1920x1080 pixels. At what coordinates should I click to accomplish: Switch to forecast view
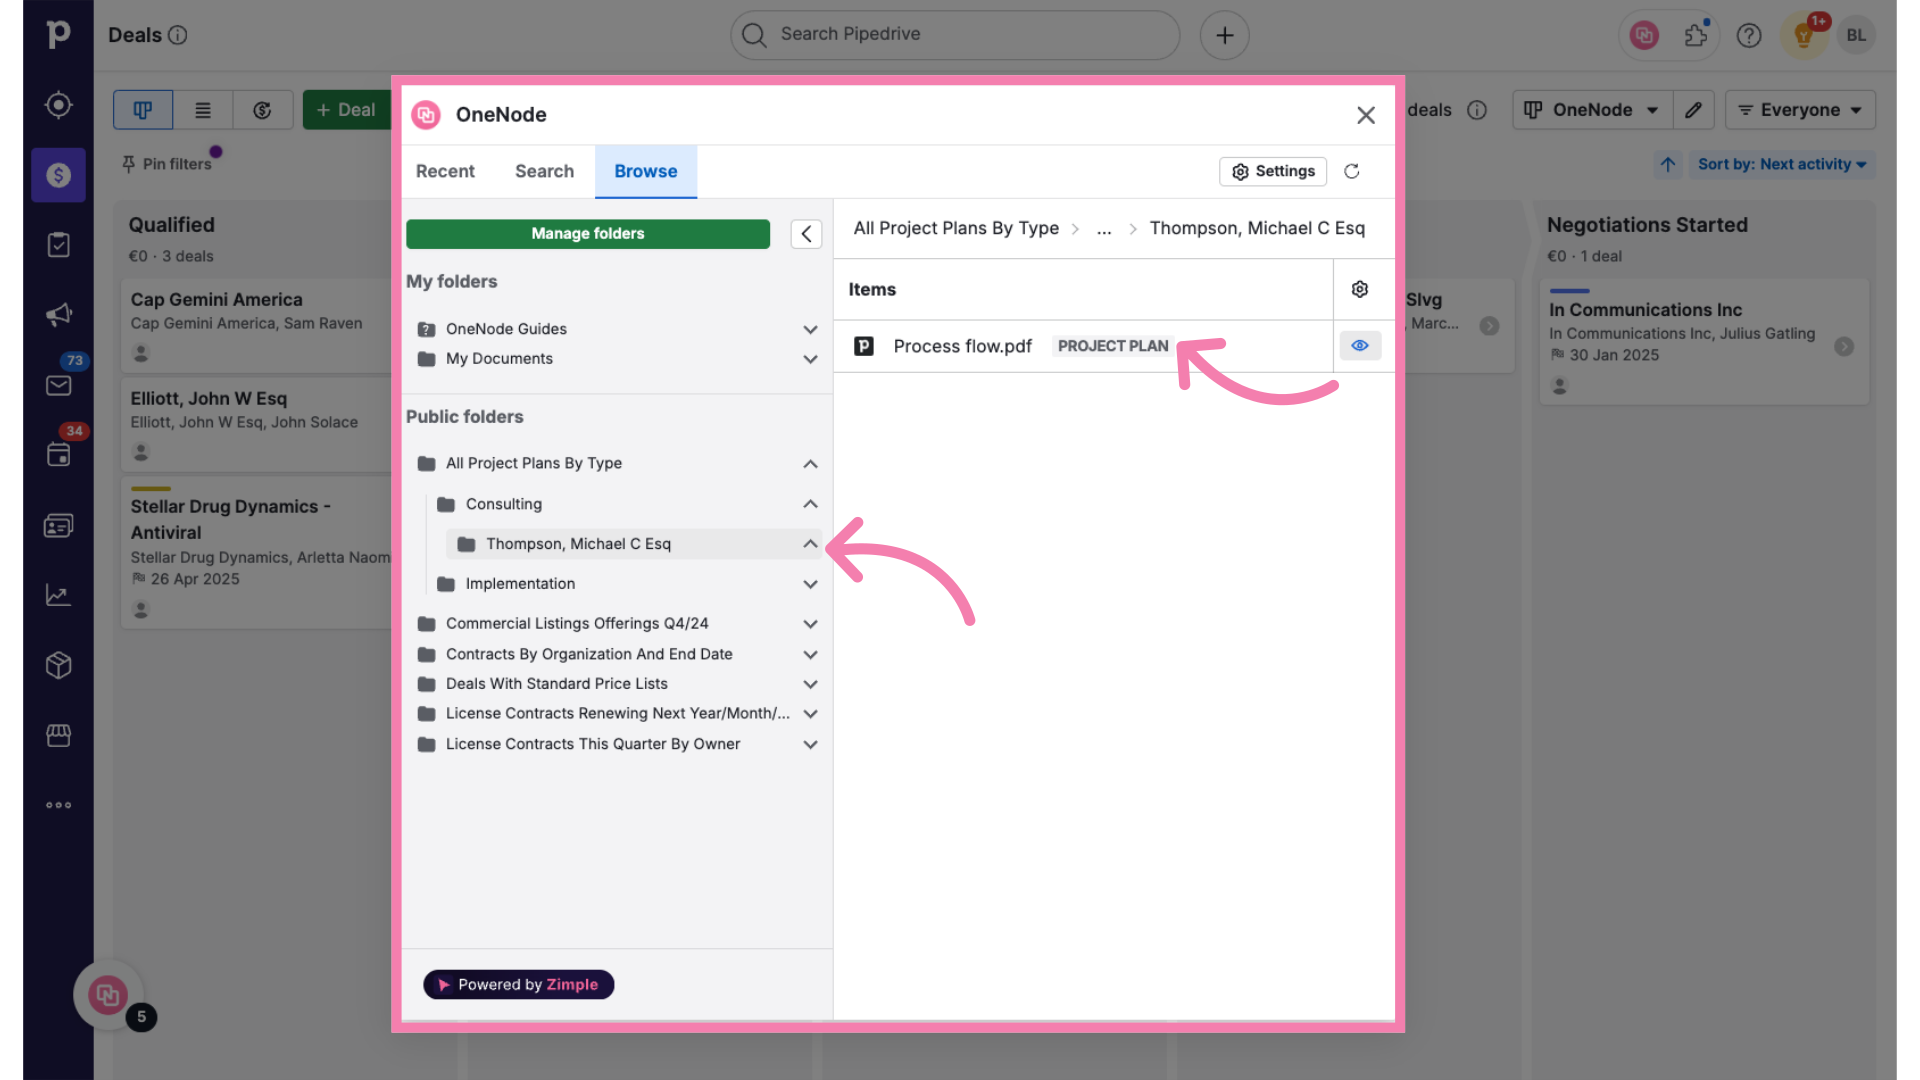263,110
